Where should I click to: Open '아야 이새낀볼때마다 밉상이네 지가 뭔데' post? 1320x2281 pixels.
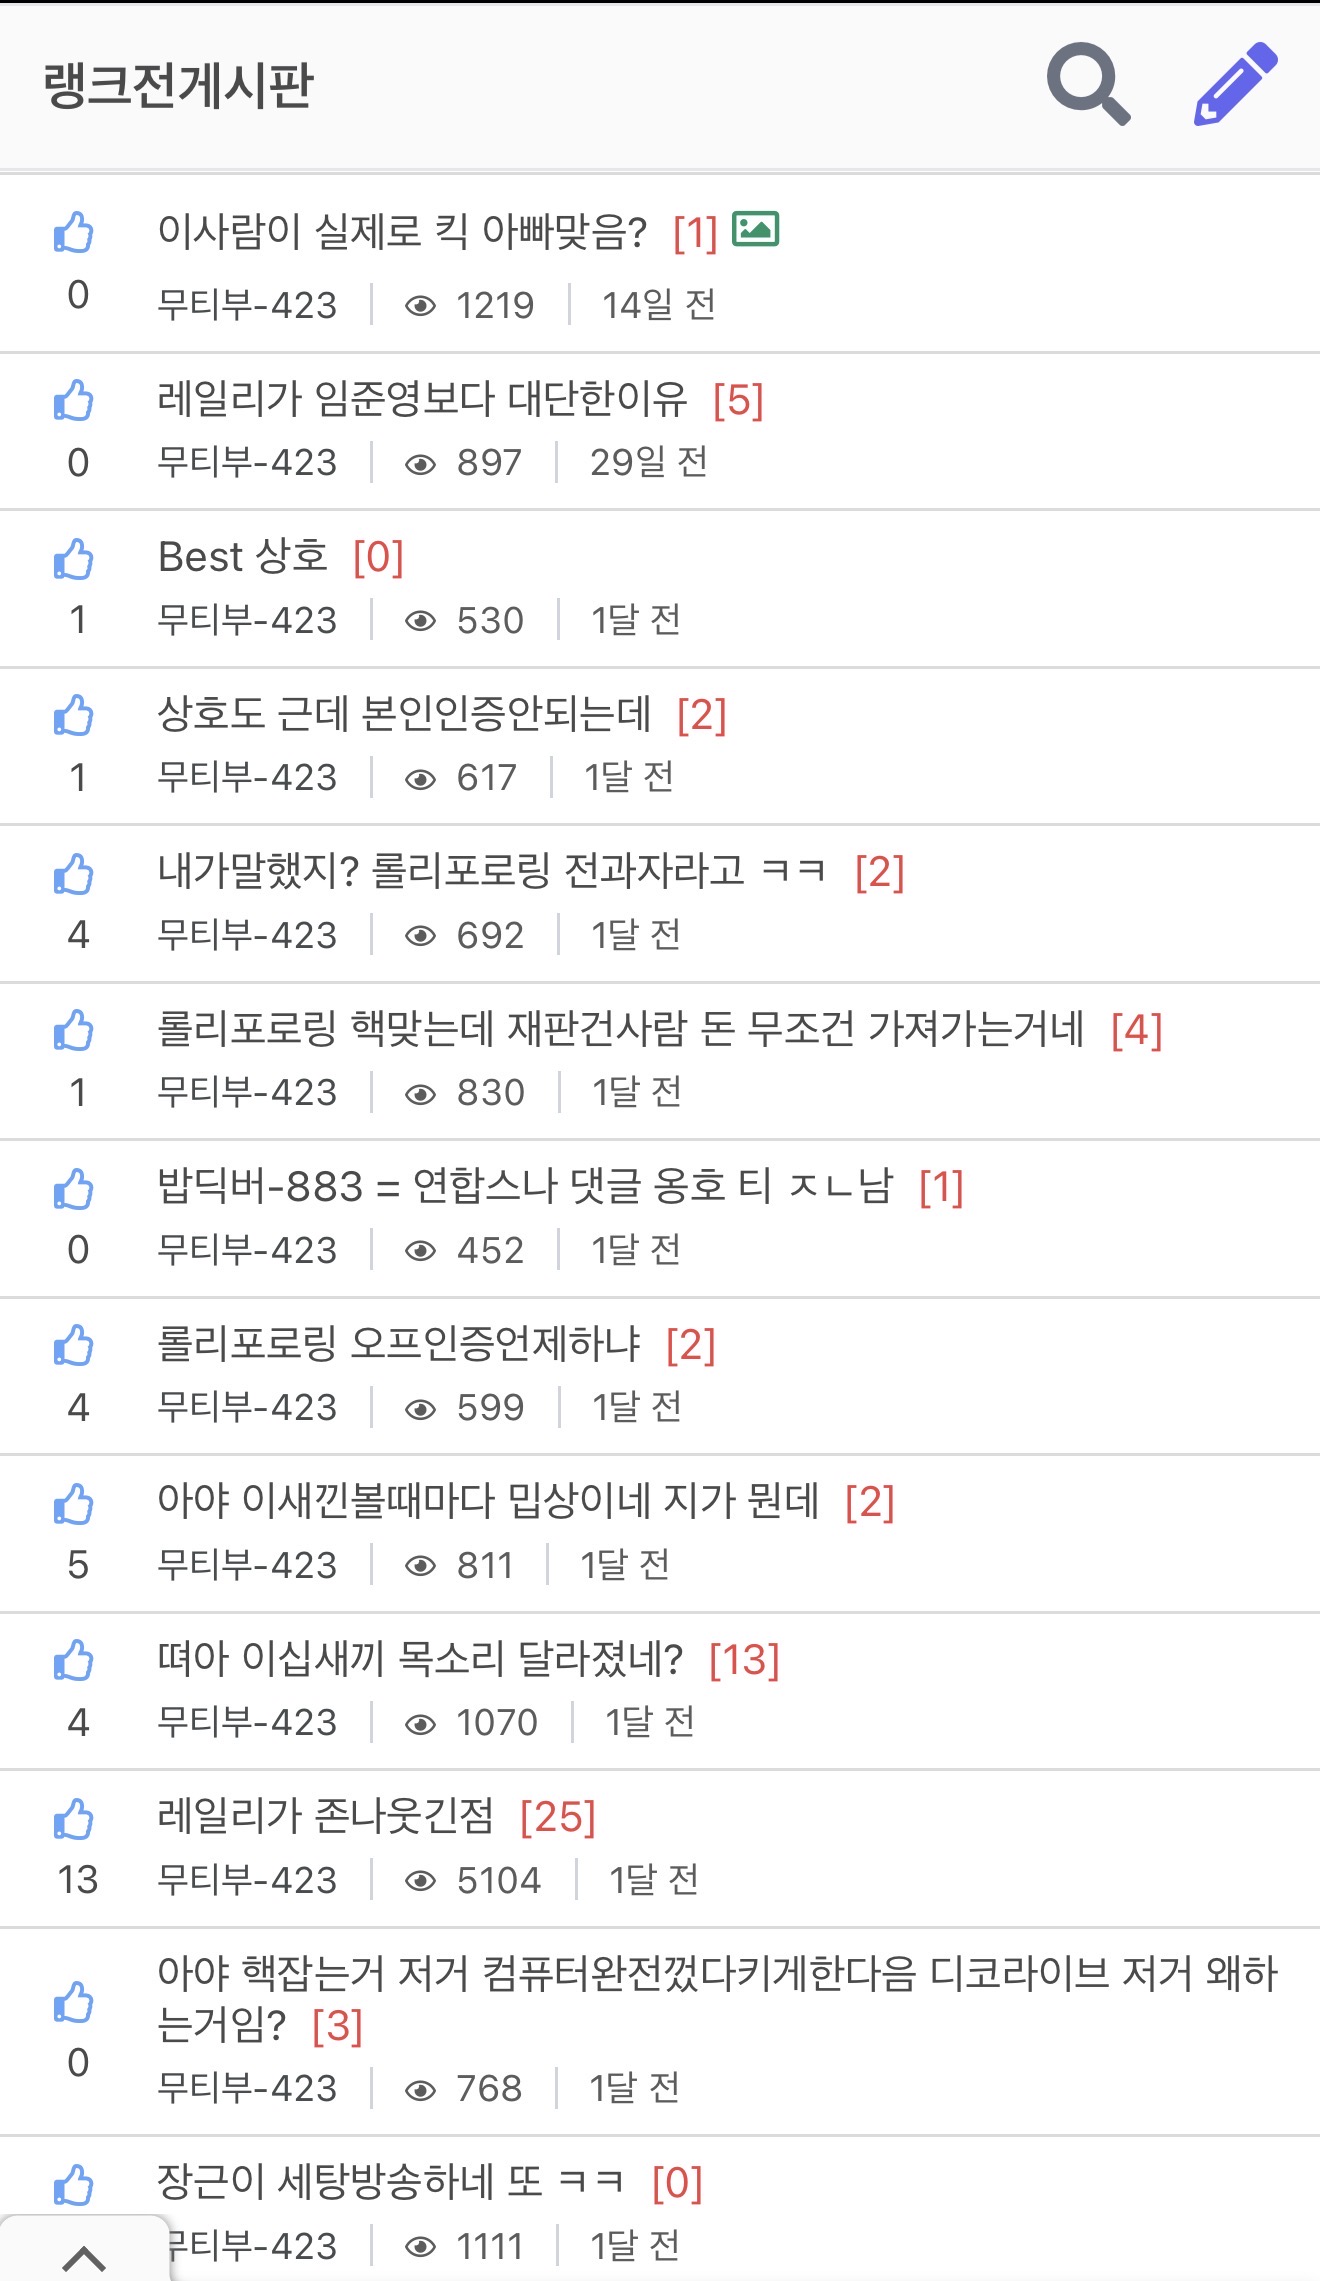tap(488, 1501)
